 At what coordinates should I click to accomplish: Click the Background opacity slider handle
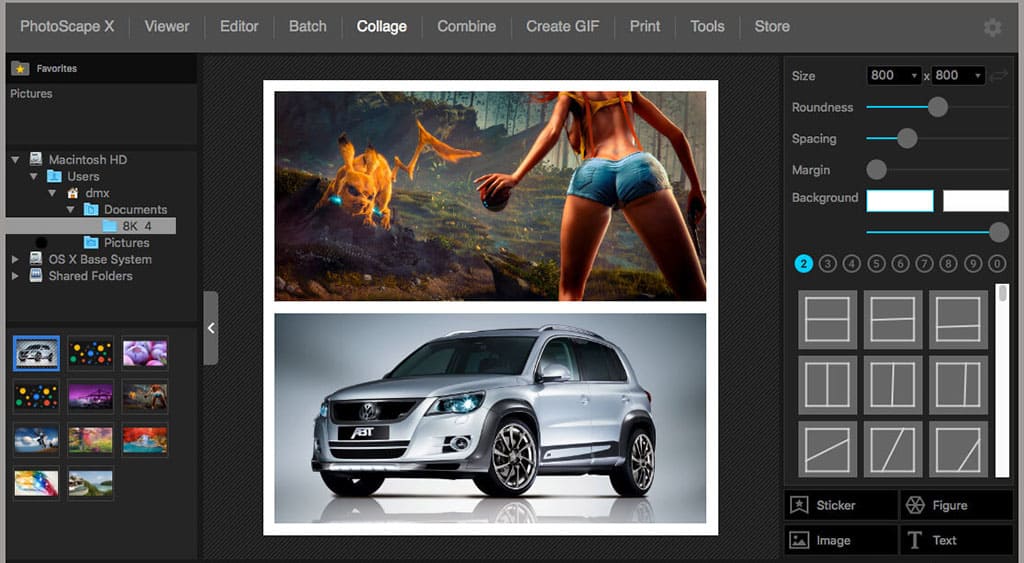[999, 232]
